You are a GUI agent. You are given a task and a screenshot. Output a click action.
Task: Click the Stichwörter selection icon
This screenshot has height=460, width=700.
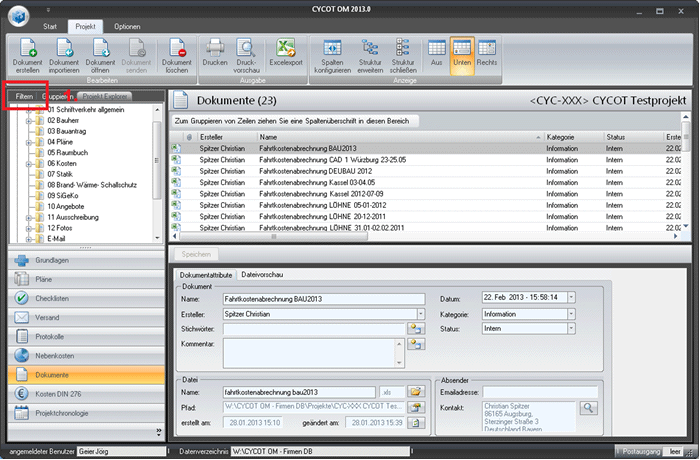(416, 329)
